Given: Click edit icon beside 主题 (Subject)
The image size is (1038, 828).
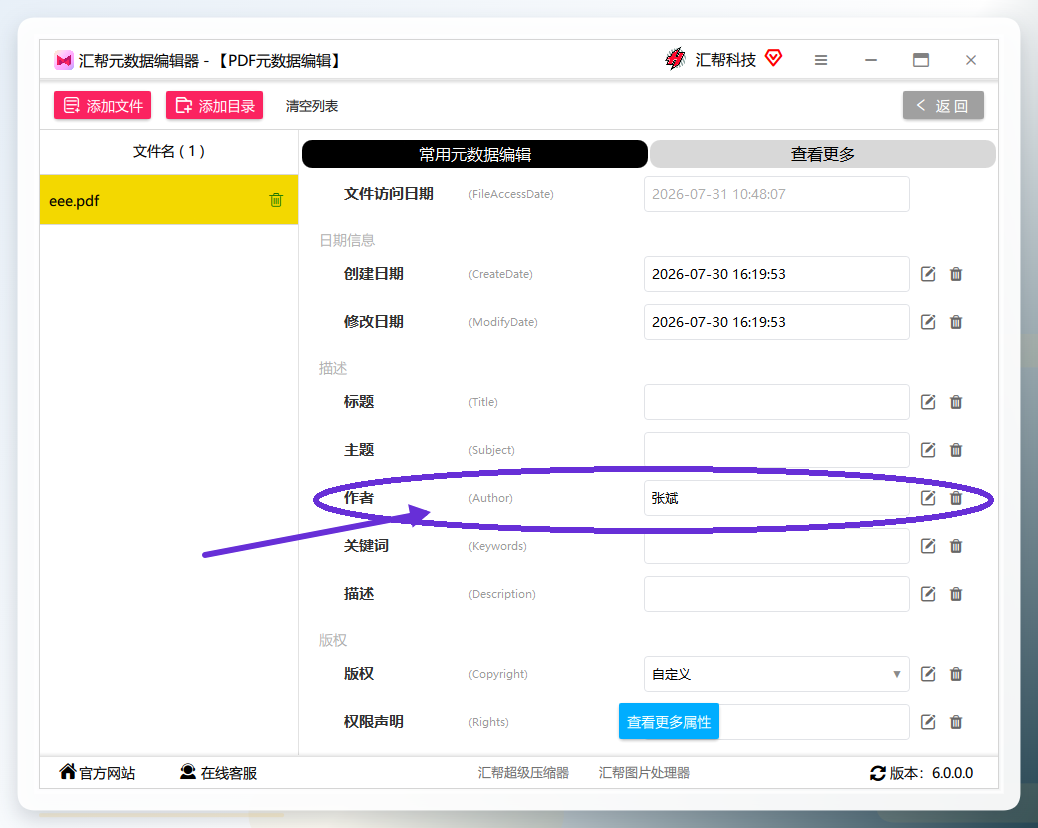Looking at the screenshot, I should (928, 450).
